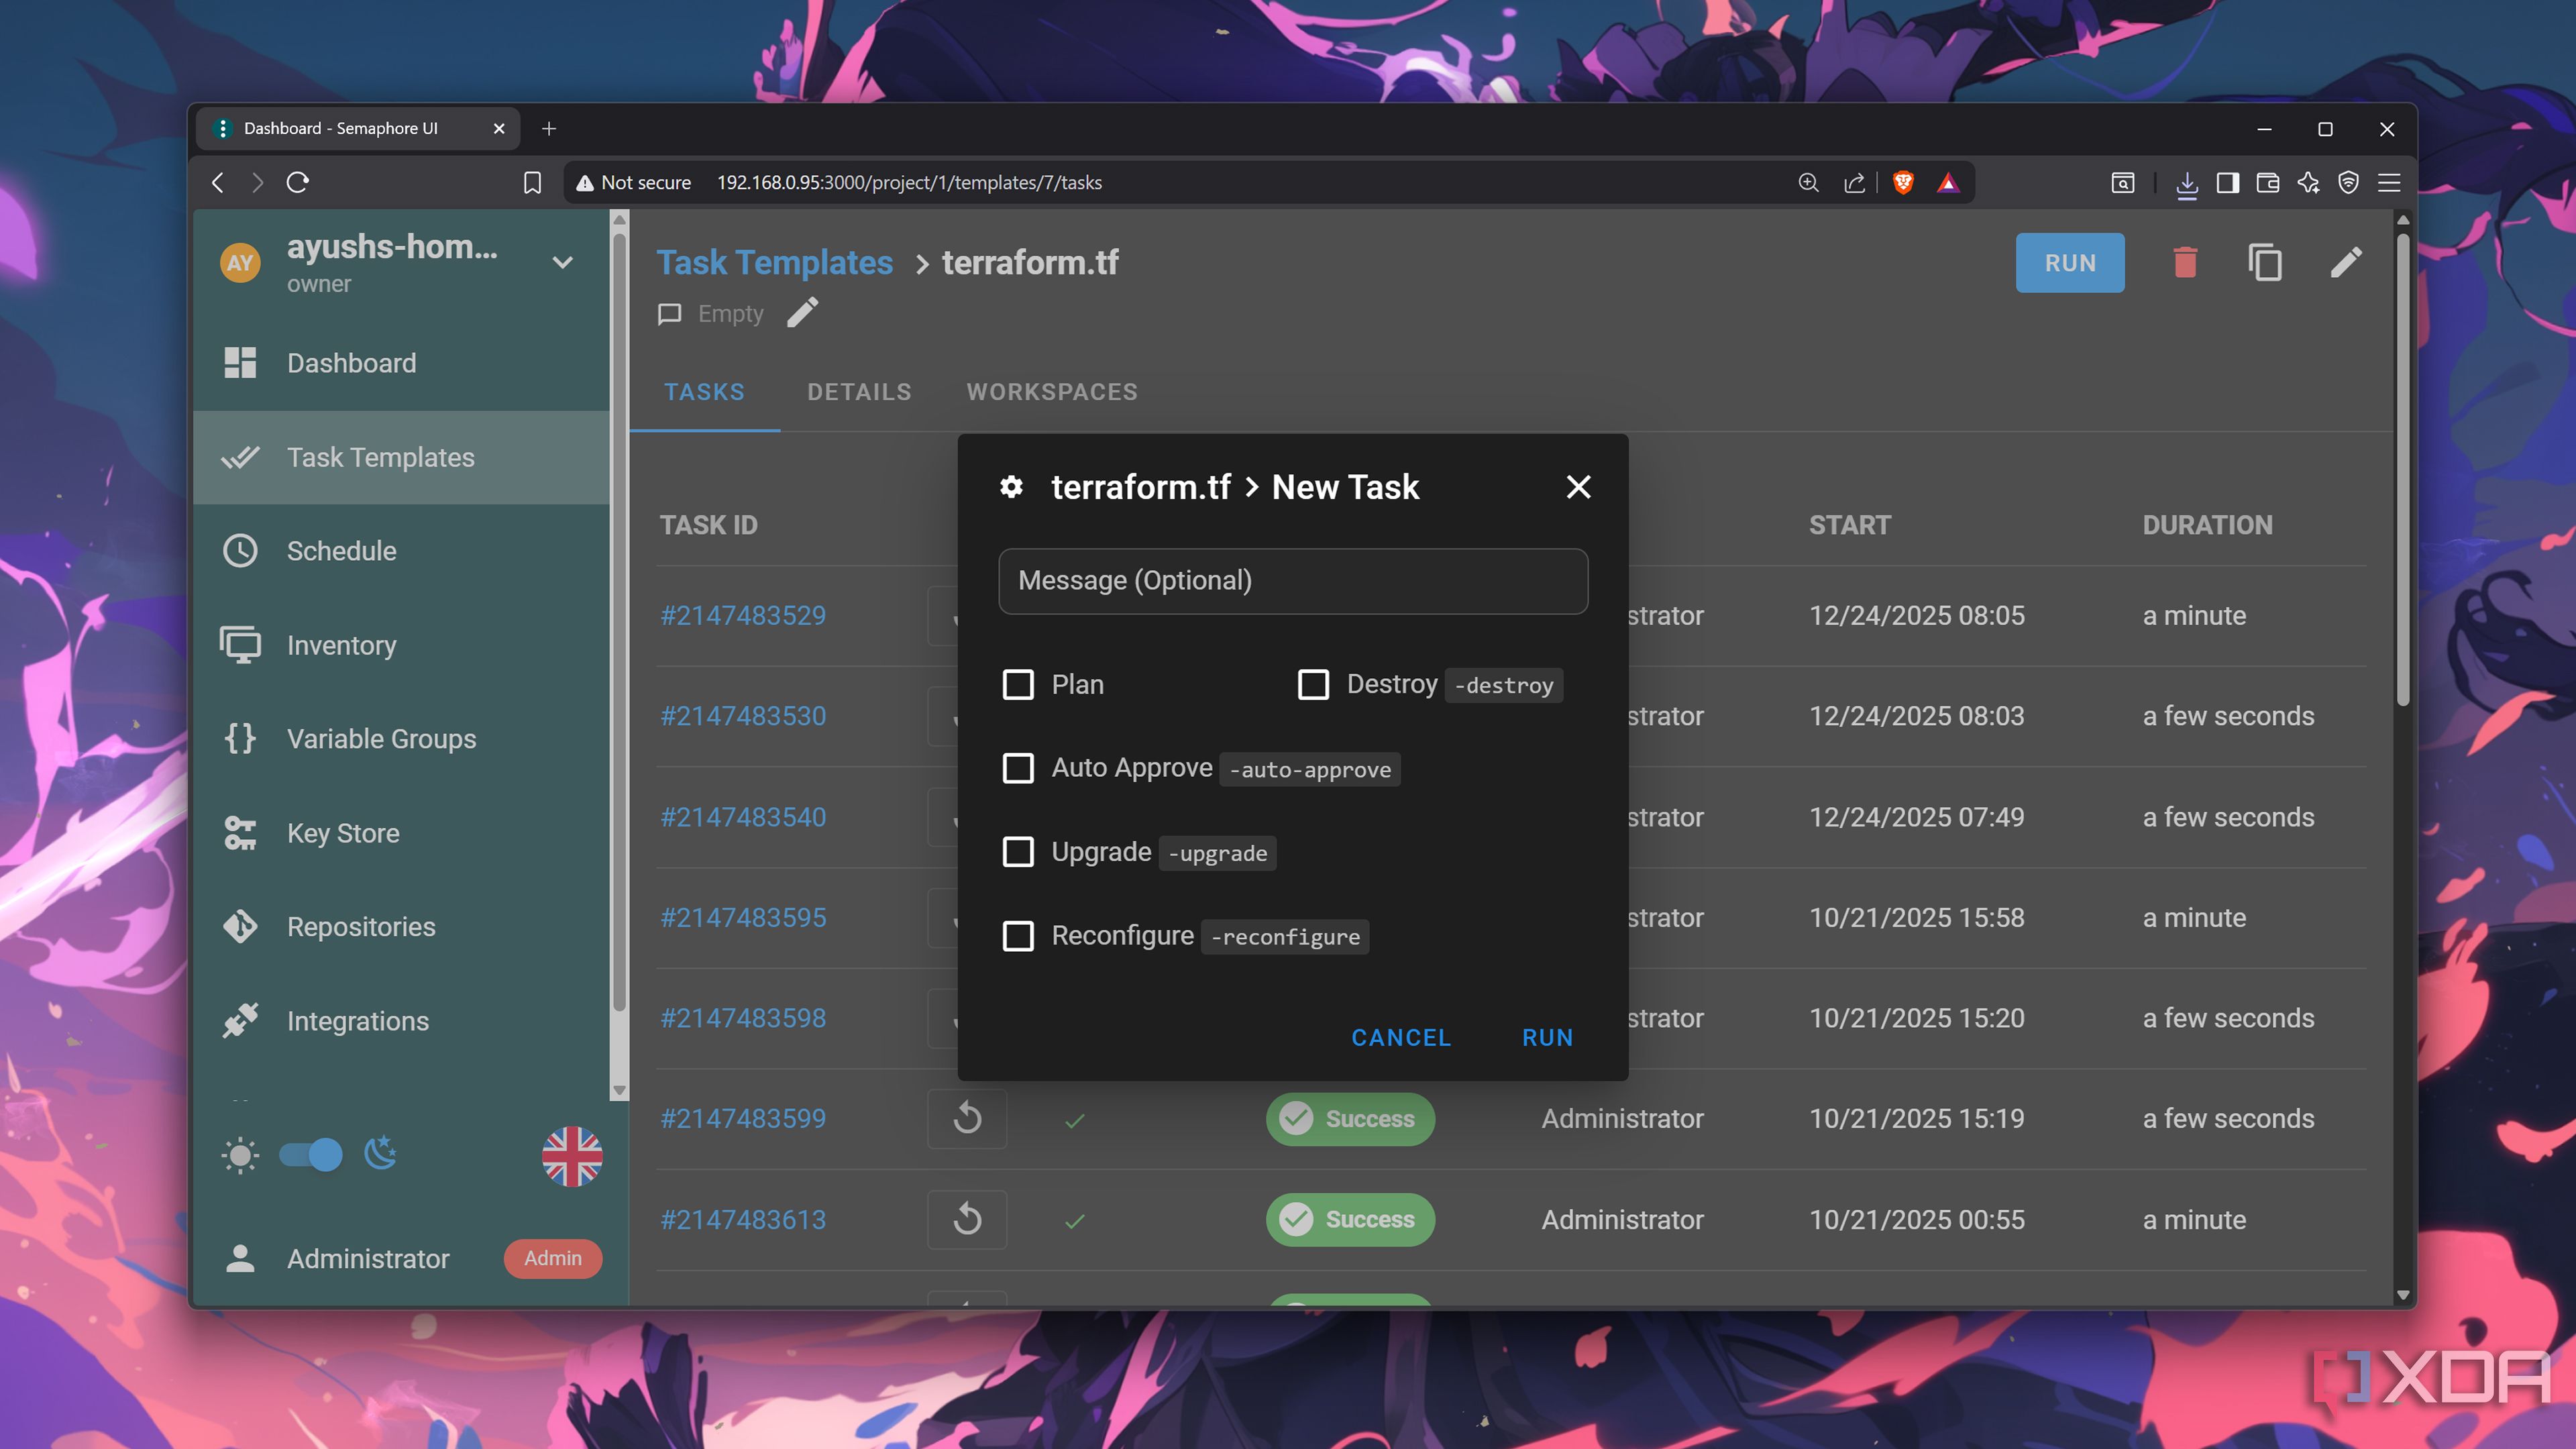Open Variable Groups in the sidebar
Image resolution: width=2576 pixels, height=1449 pixels.
(x=401, y=739)
